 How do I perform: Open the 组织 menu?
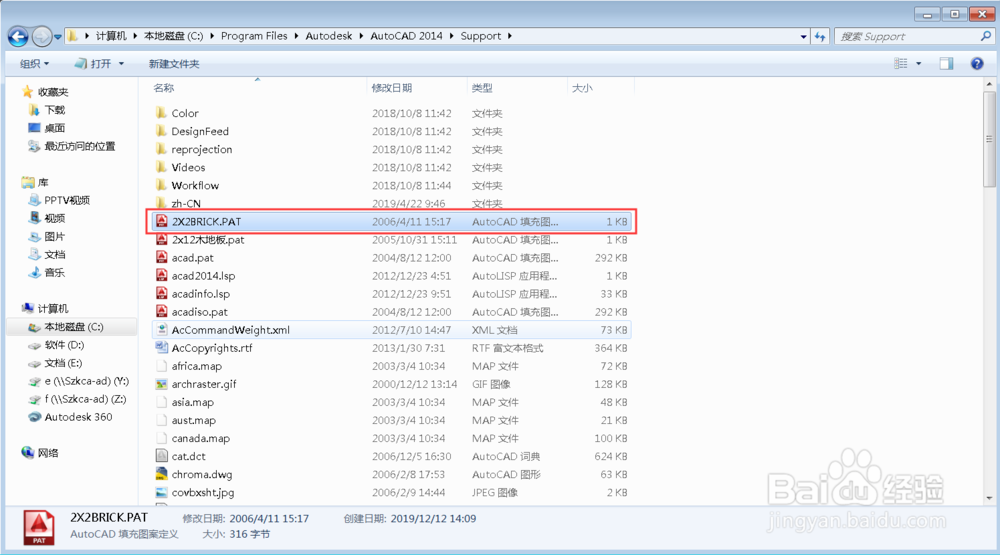34,64
